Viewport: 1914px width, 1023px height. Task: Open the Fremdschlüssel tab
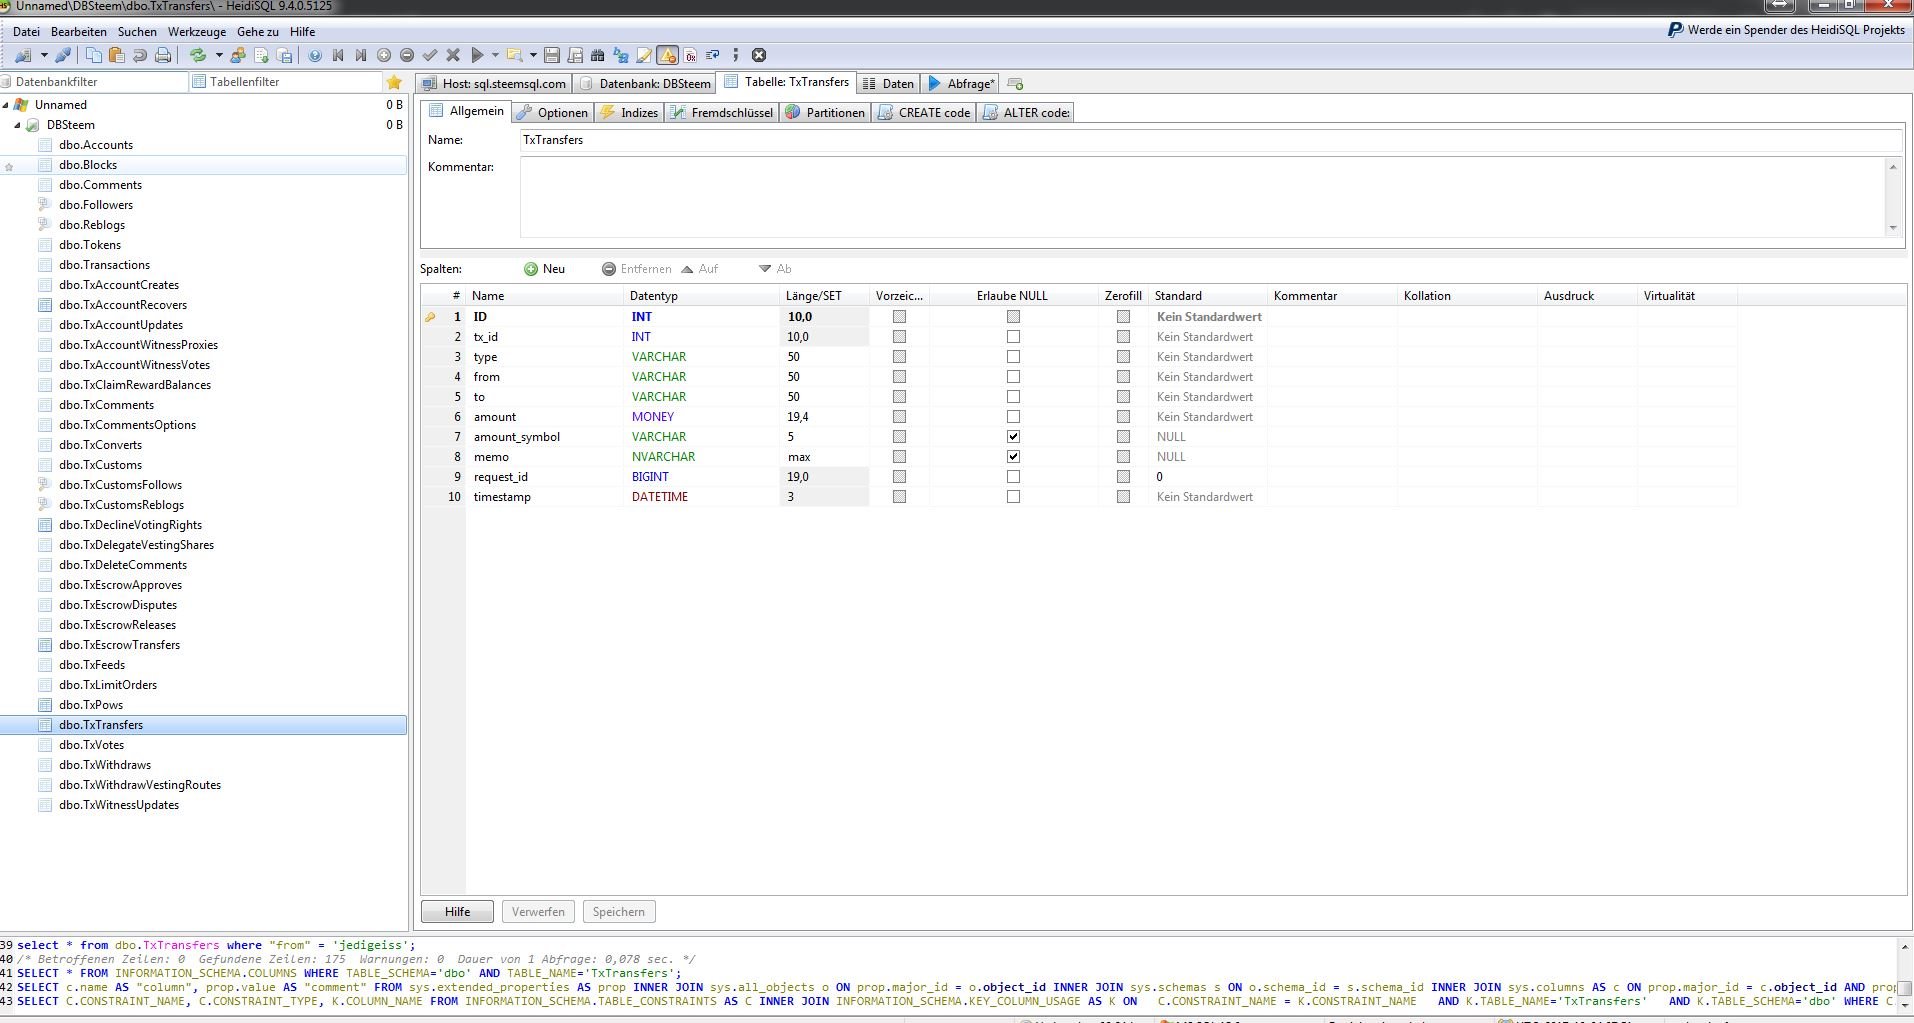point(722,113)
